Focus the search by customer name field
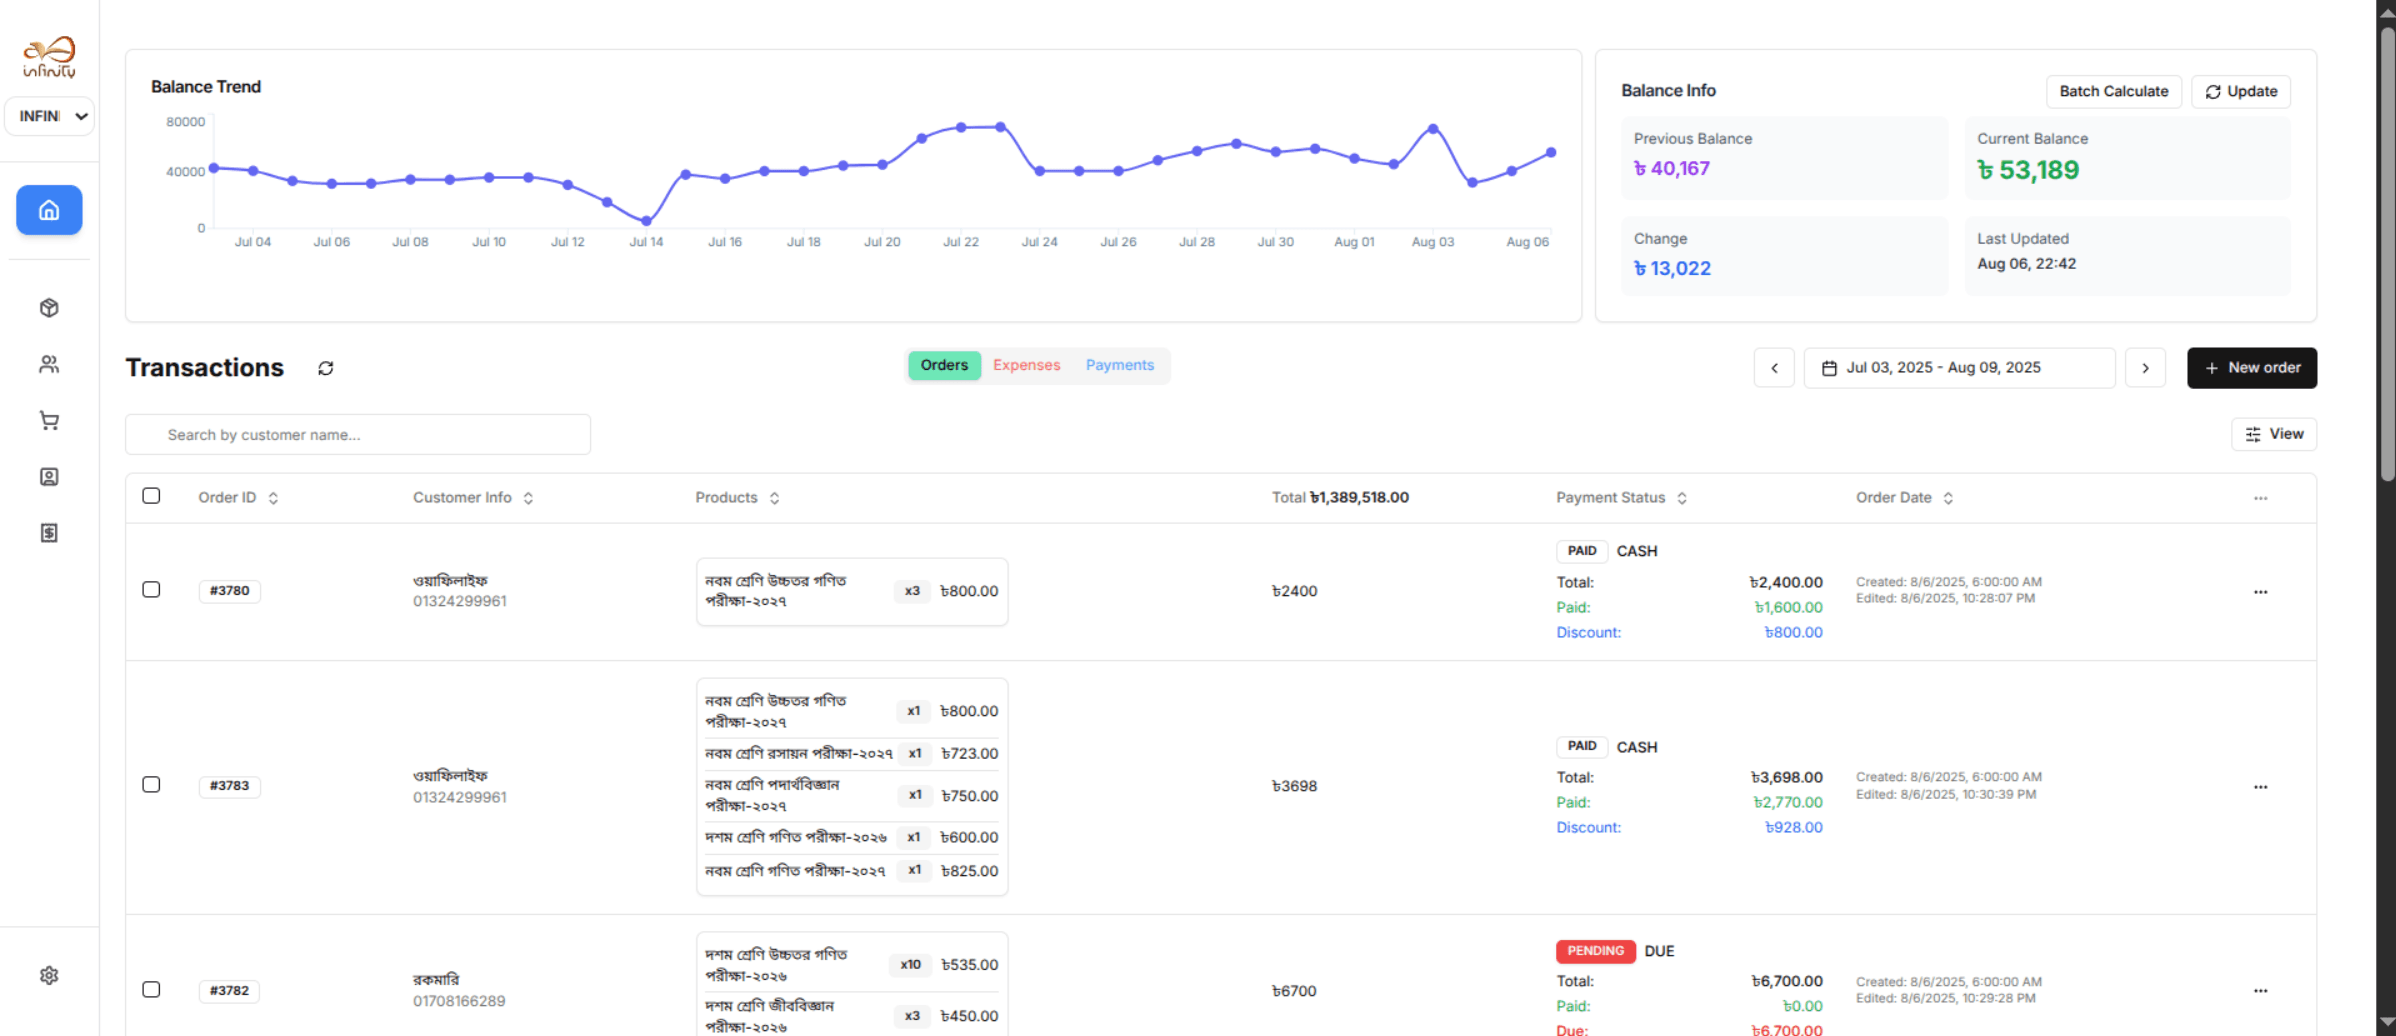This screenshot has height=1036, width=2396. 358,435
